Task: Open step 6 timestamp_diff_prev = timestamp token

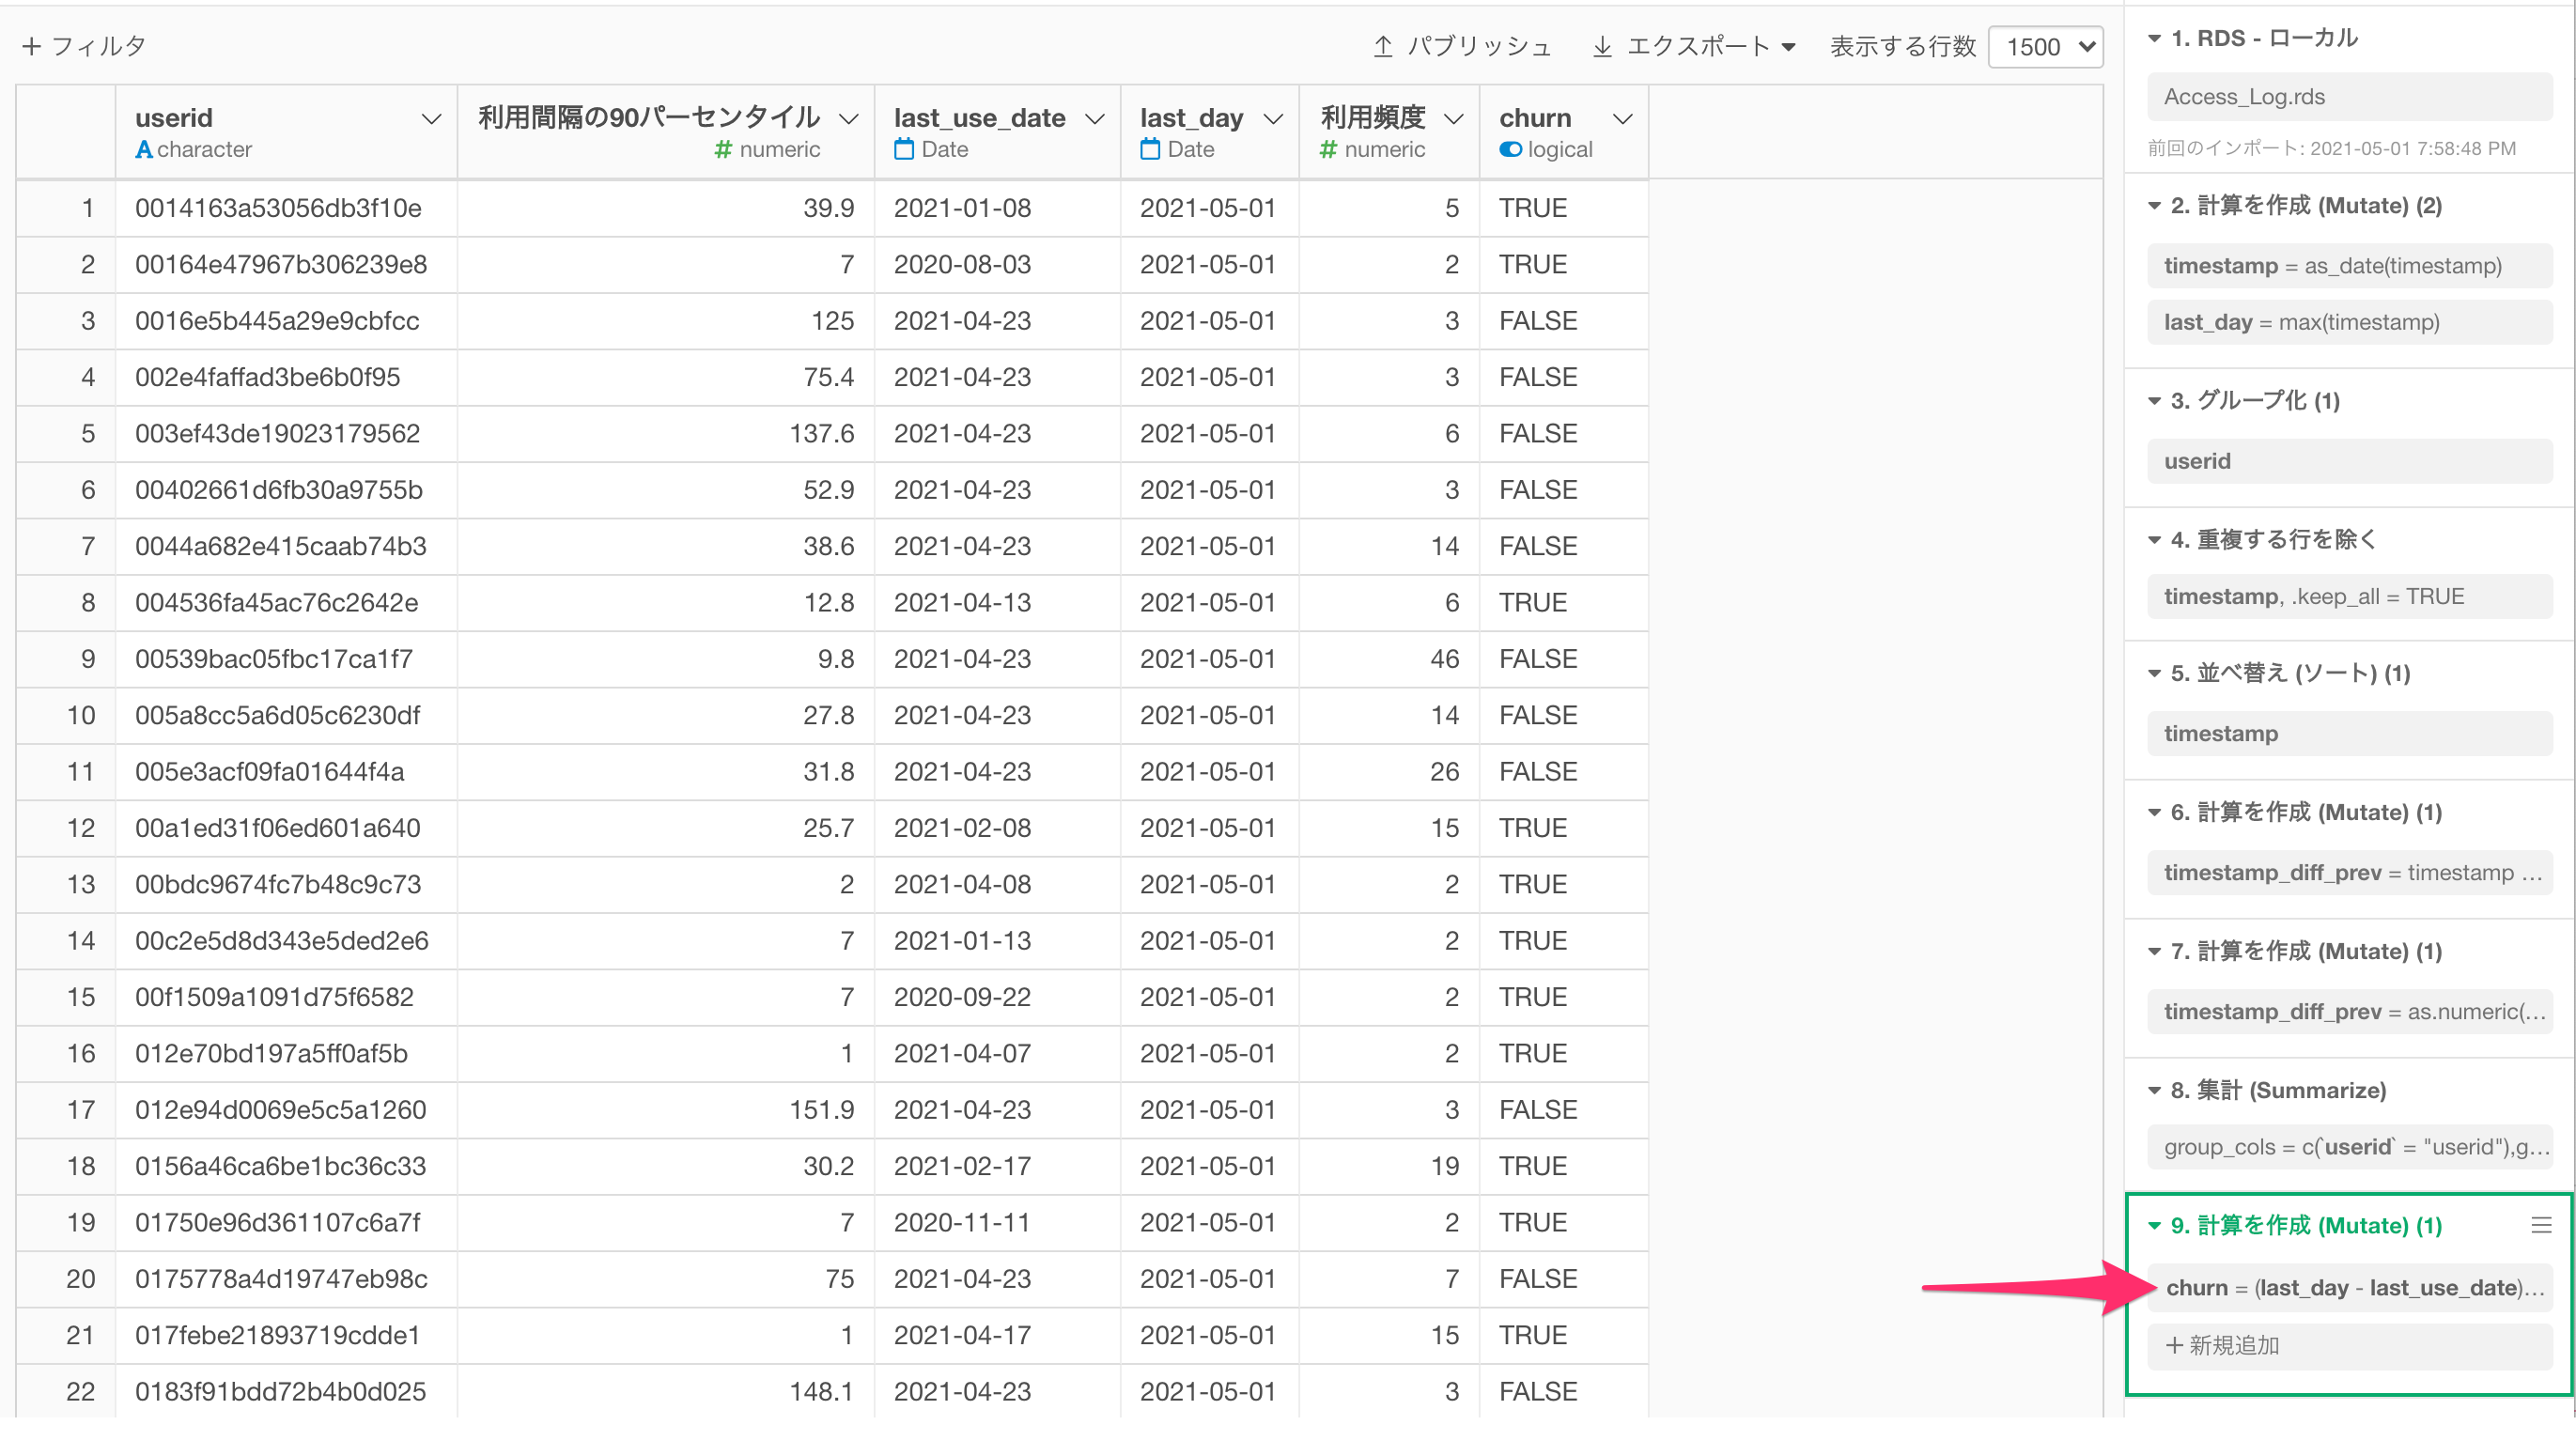Action: [x=2349, y=872]
